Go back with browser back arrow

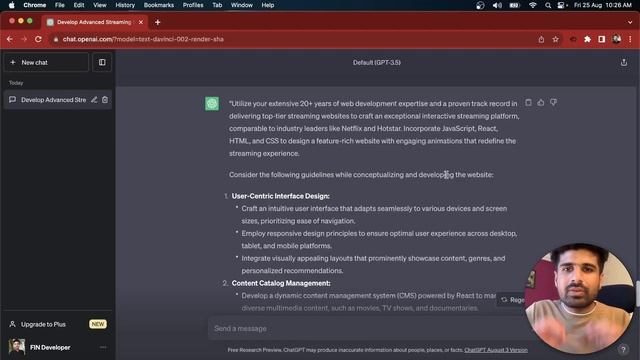coord(10,39)
